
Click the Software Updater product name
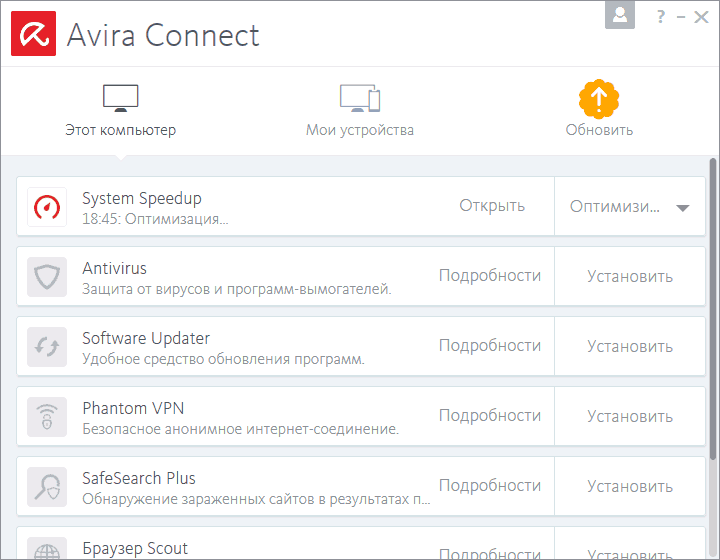(146, 338)
